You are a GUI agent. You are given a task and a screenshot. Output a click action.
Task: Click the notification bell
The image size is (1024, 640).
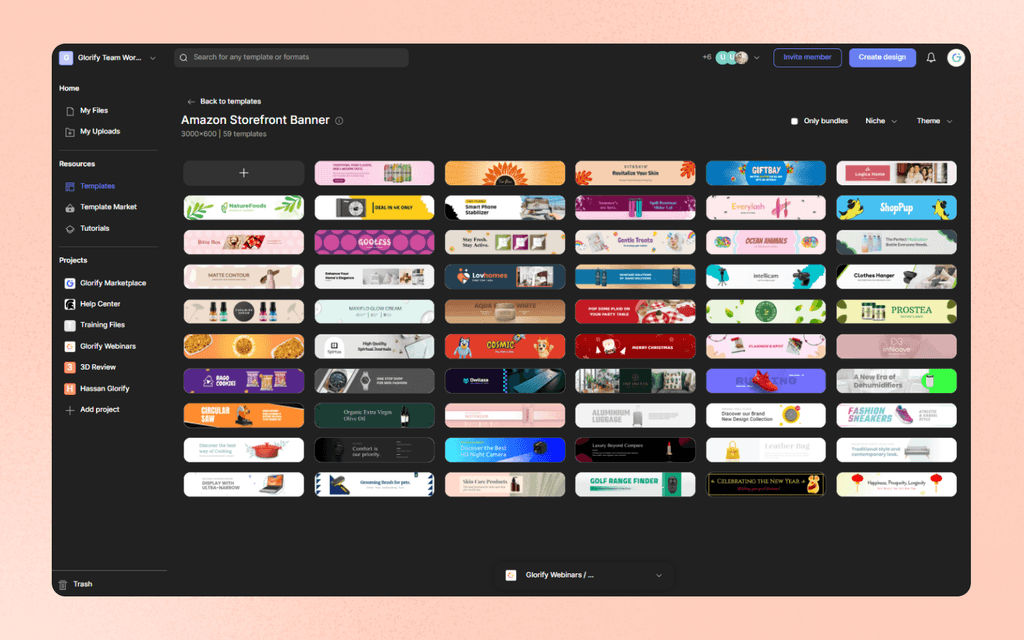pyautogui.click(x=932, y=58)
